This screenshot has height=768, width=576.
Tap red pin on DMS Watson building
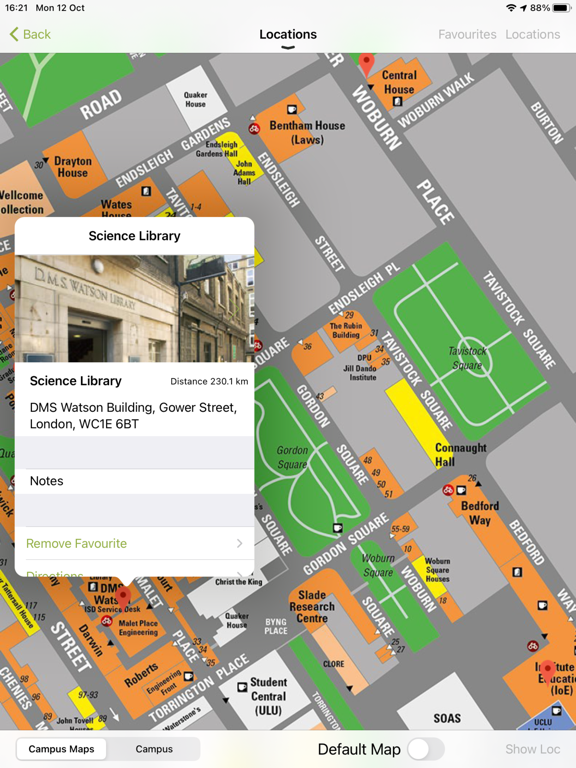[x=123, y=599]
